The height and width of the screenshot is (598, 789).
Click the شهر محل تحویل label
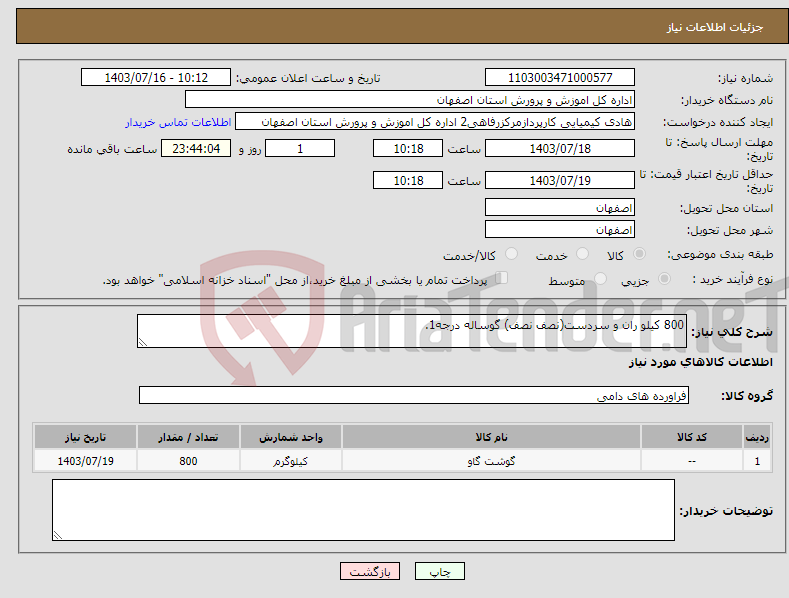(730, 231)
